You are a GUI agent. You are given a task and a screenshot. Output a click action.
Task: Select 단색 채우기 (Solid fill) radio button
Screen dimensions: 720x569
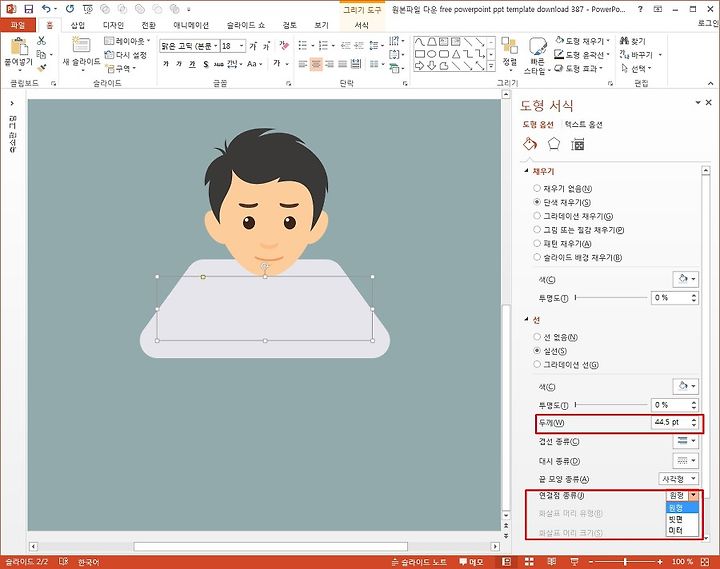536,202
